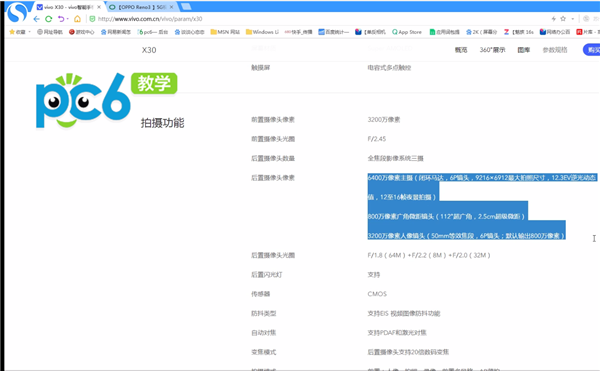Open a new tab with the tab-strip button
The height and width of the screenshot is (371, 600).
point(186,7)
